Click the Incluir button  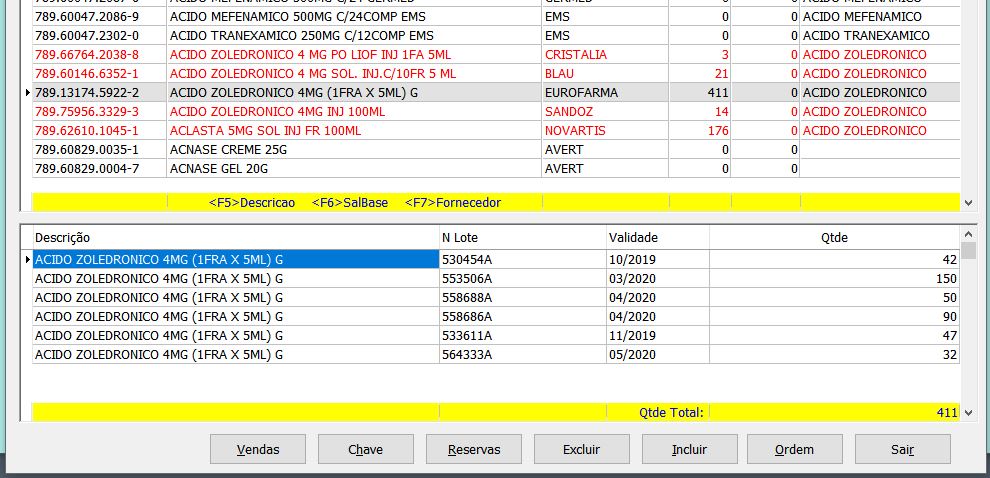pyautogui.click(x=689, y=449)
